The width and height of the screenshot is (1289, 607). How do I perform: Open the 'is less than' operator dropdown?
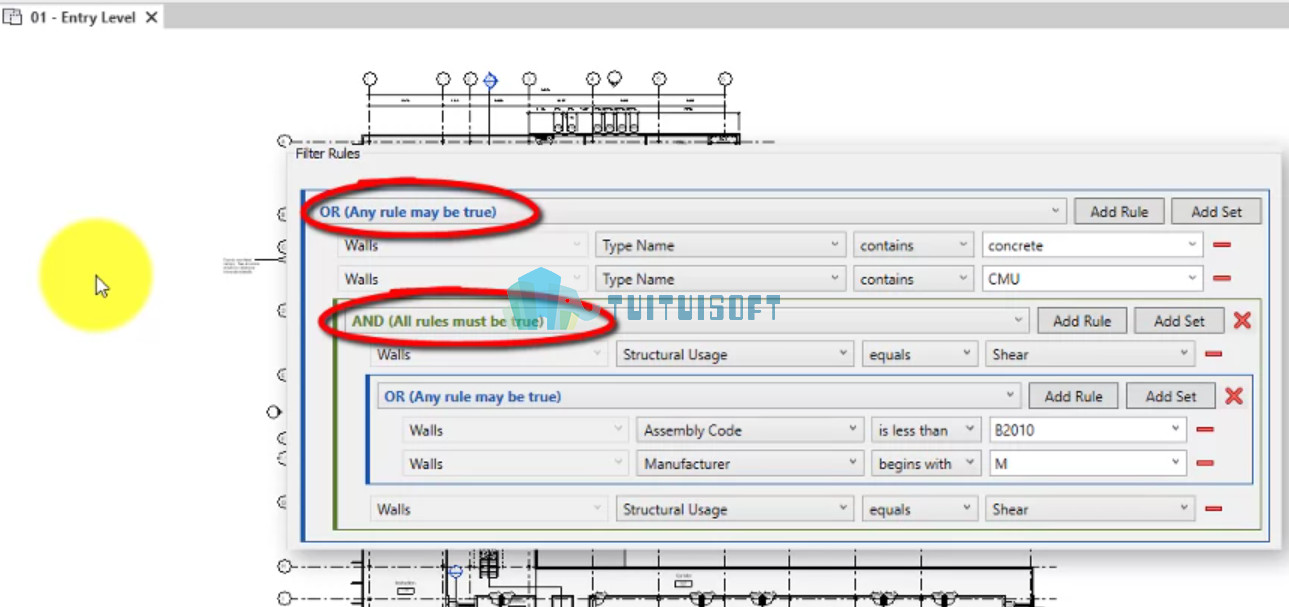click(925, 430)
